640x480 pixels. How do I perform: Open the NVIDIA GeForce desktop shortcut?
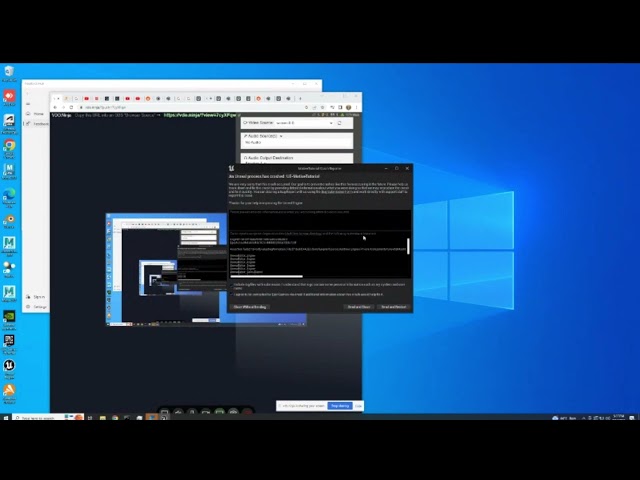click(9, 320)
